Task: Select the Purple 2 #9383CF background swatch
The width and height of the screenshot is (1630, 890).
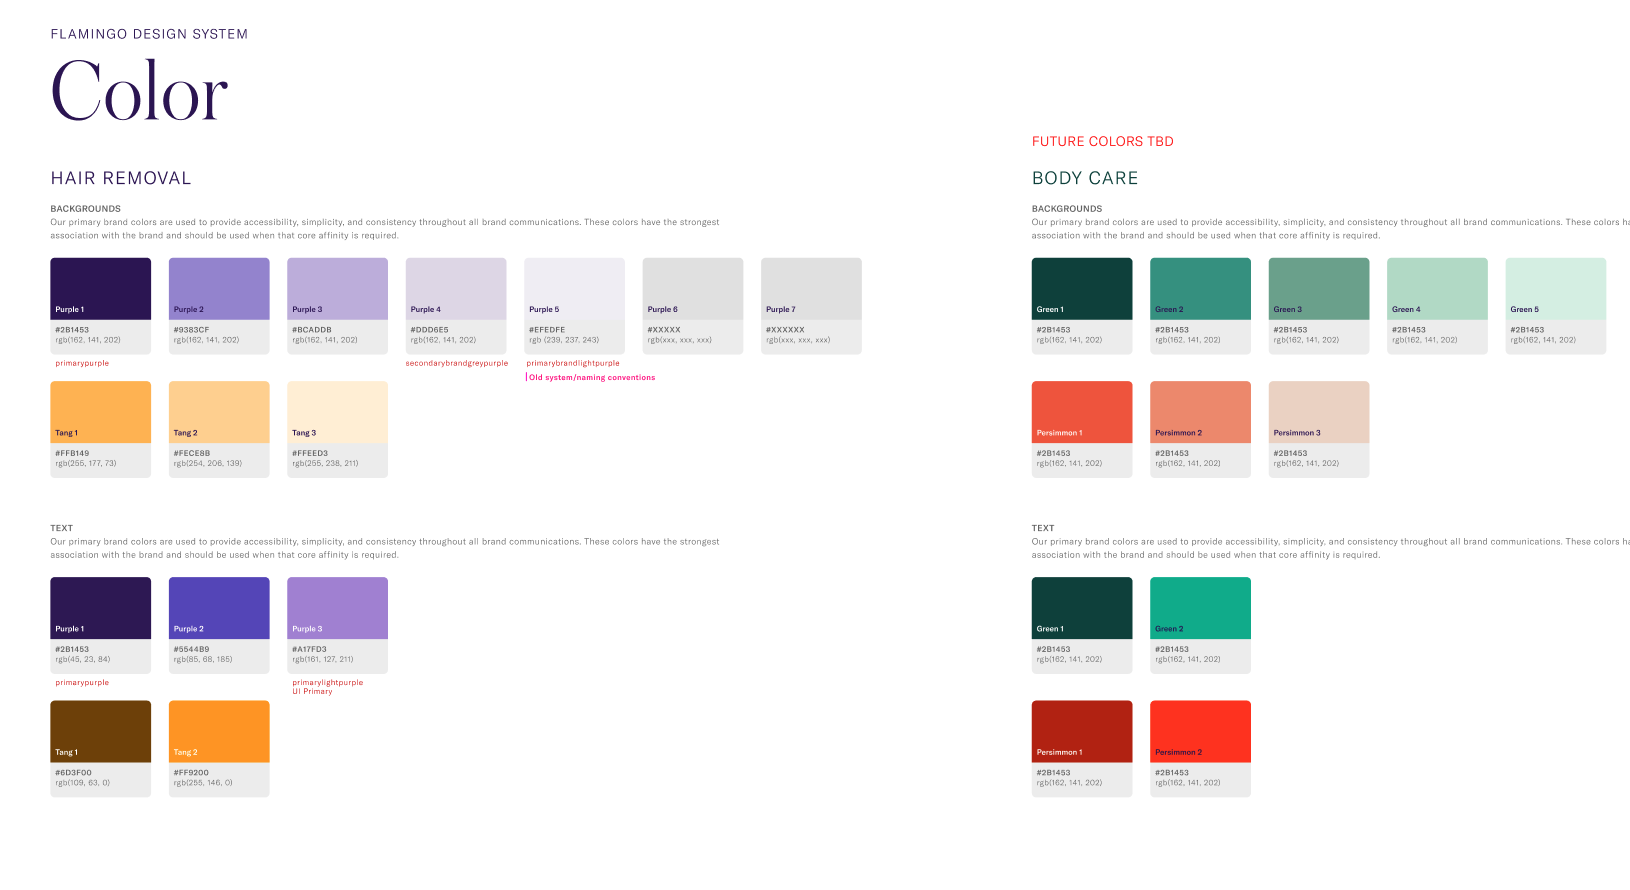Action: tap(219, 306)
